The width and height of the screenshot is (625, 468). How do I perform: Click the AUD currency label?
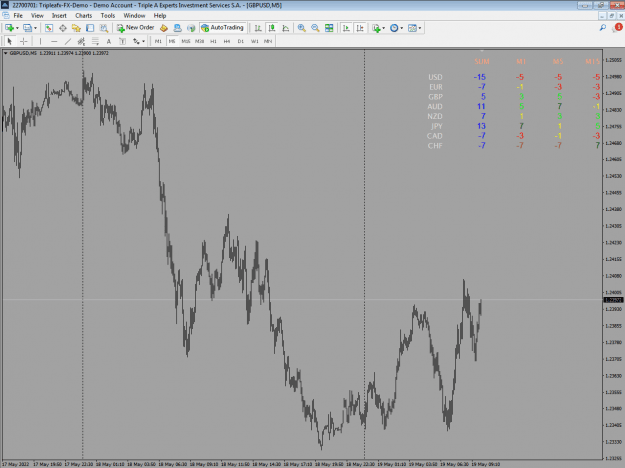point(435,106)
